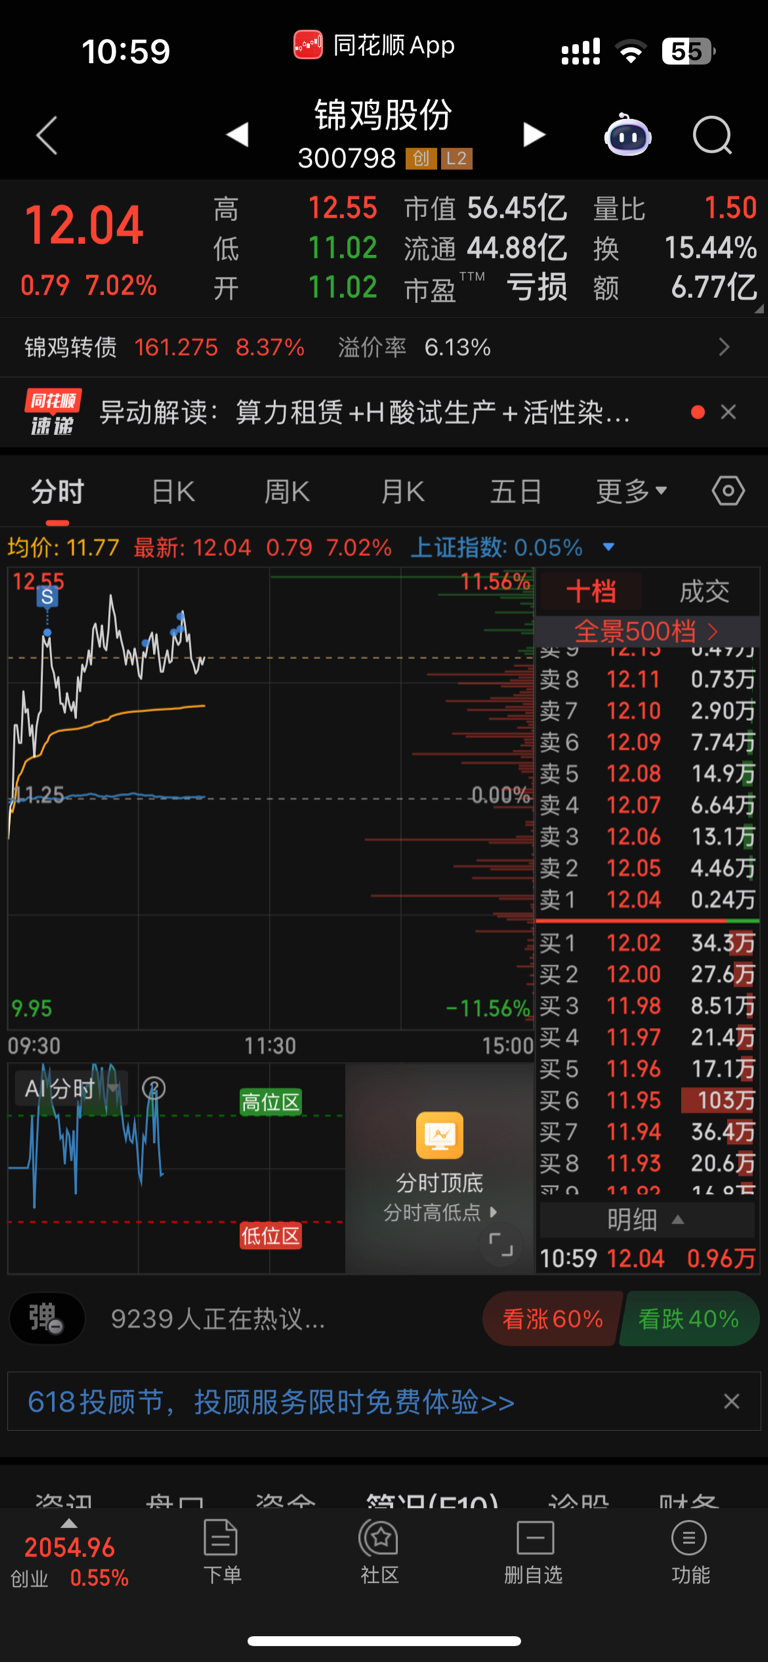This screenshot has height=1663, width=768.
Task: Expand AI分时 chart to fullscreen
Action: pyautogui.click(x=500, y=1245)
